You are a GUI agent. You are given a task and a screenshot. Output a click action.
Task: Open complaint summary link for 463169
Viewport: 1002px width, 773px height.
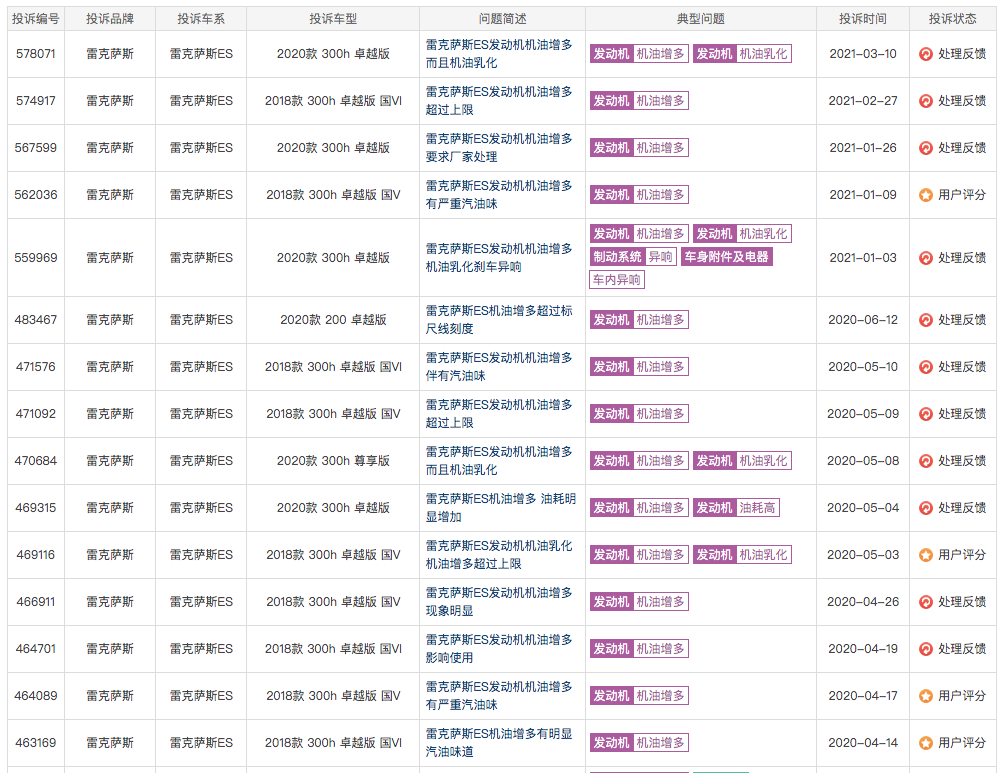pyautogui.click(x=499, y=742)
